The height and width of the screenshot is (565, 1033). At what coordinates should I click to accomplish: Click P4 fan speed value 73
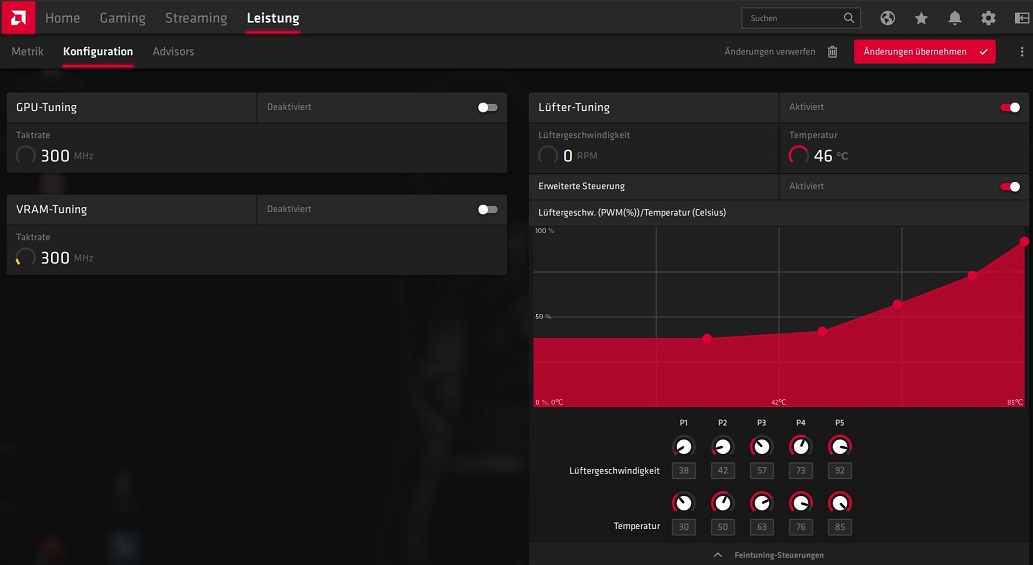[x=800, y=471]
